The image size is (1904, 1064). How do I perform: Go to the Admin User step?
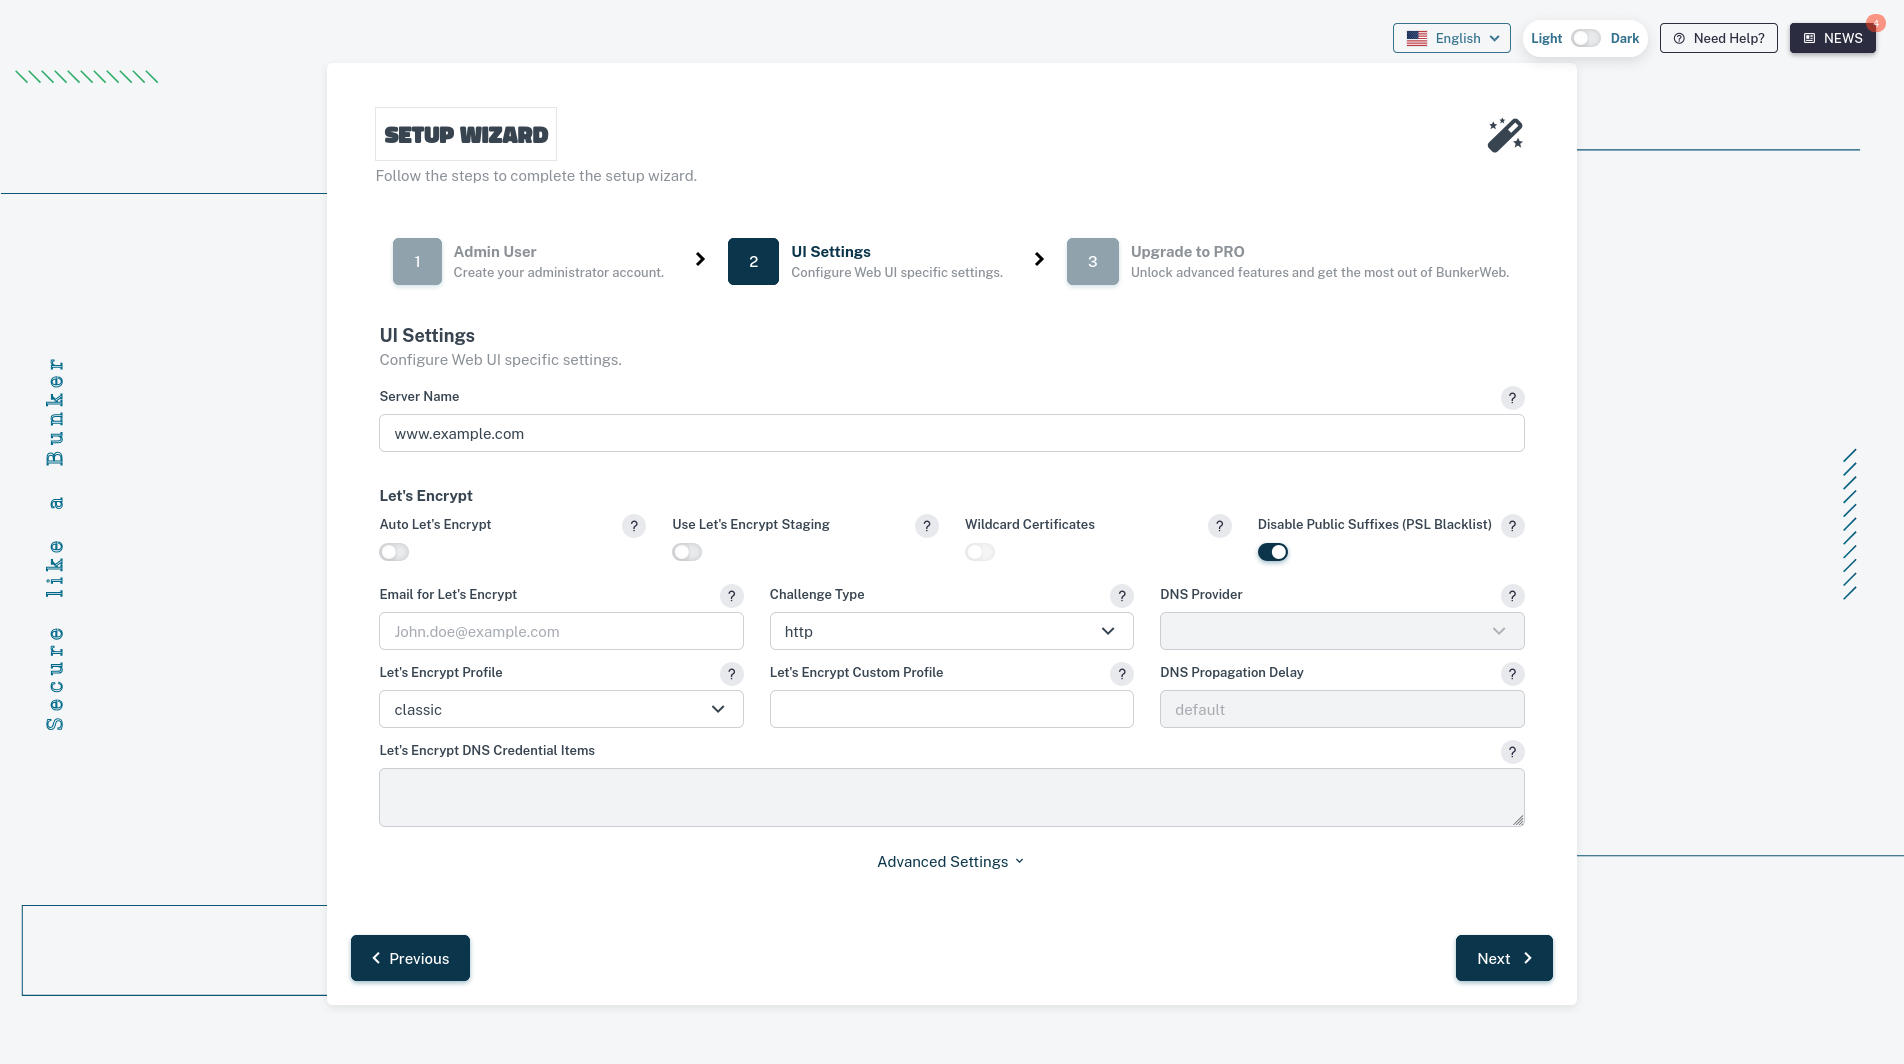417,261
